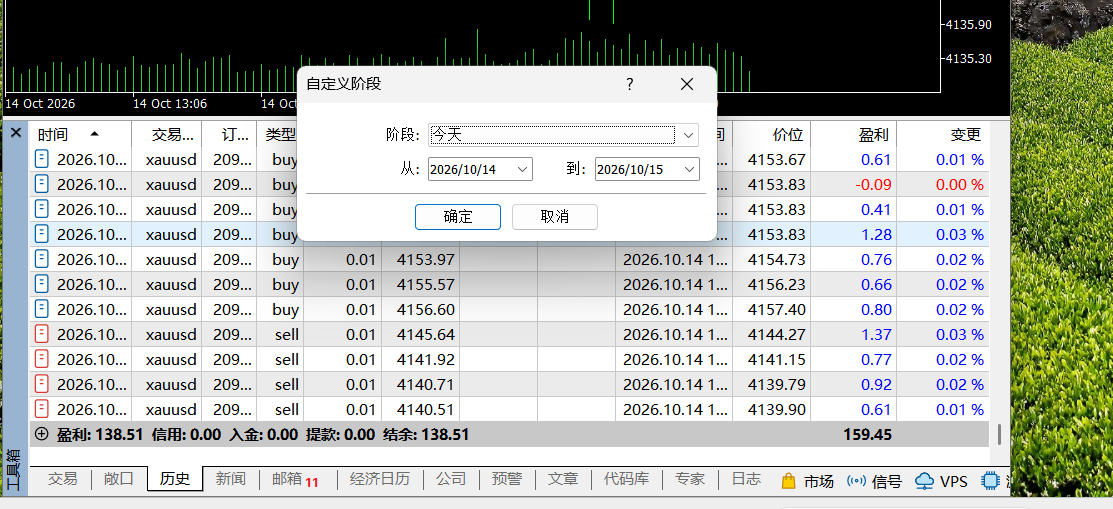Viewport: 1113px width, 509px height.
Task: Click the buy icon in the 0.41 profit row
Action: (x=42, y=209)
